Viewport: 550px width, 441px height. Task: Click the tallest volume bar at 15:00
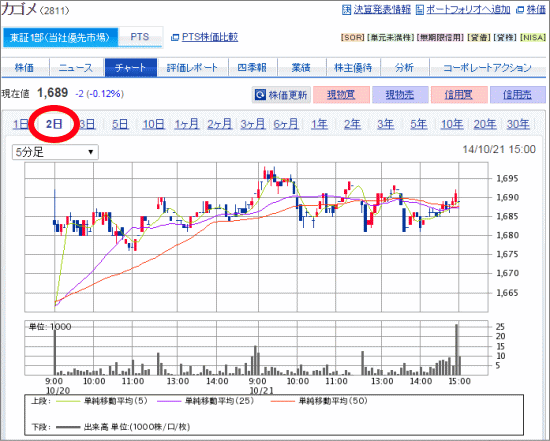(x=456, y=350)
